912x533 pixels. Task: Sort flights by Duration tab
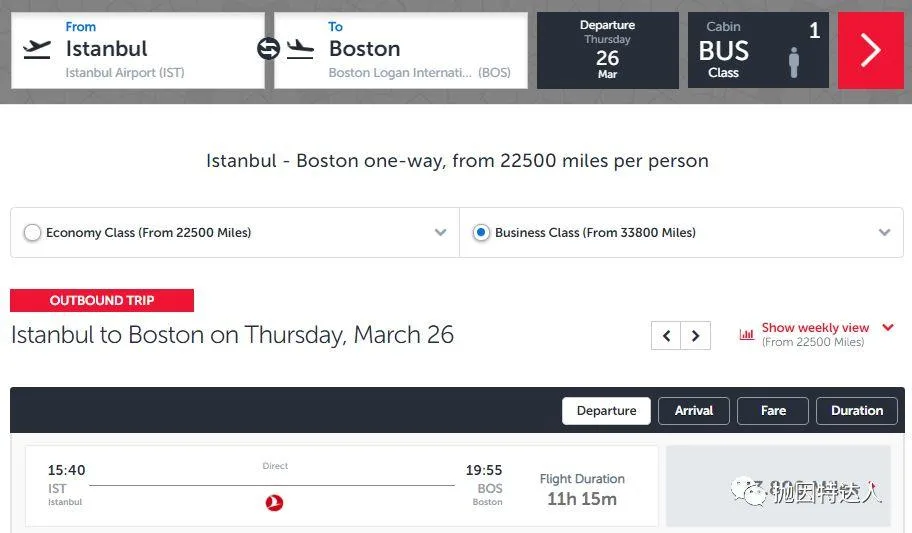click(857, 411)
